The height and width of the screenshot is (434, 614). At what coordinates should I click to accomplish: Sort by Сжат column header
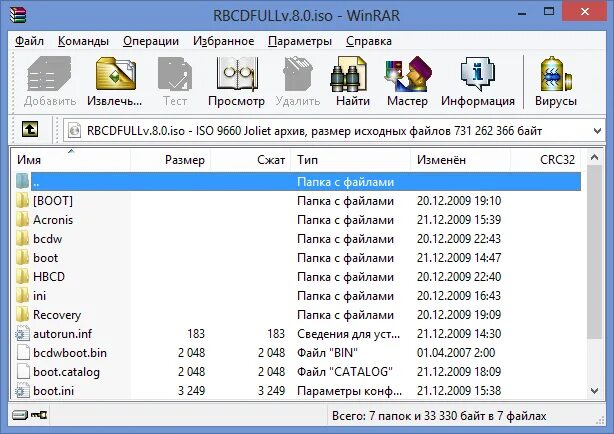point(251,160)
